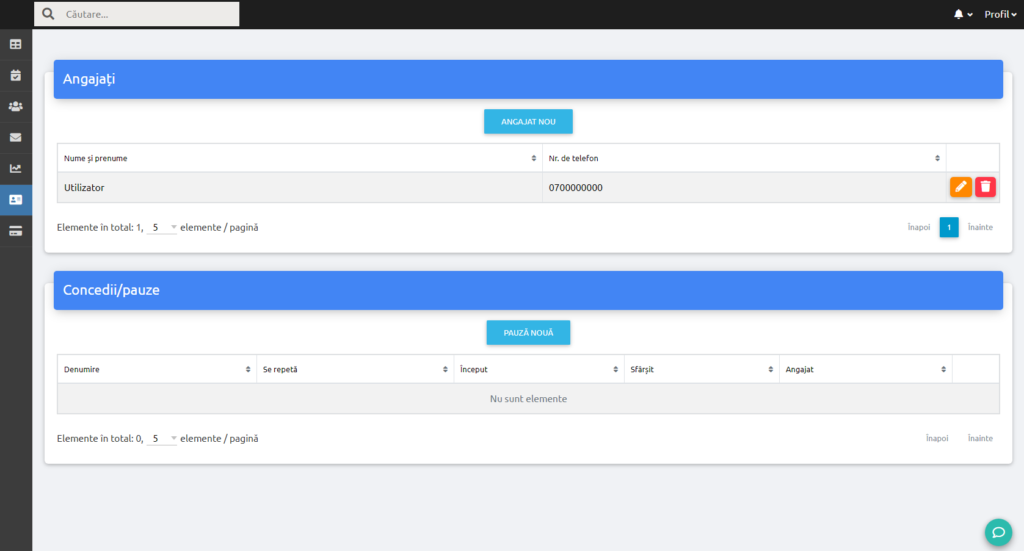The image size is (1024, 551).
Task: Click Înapoi in Concedii/pauze pagination
Action: coord(937,438)
